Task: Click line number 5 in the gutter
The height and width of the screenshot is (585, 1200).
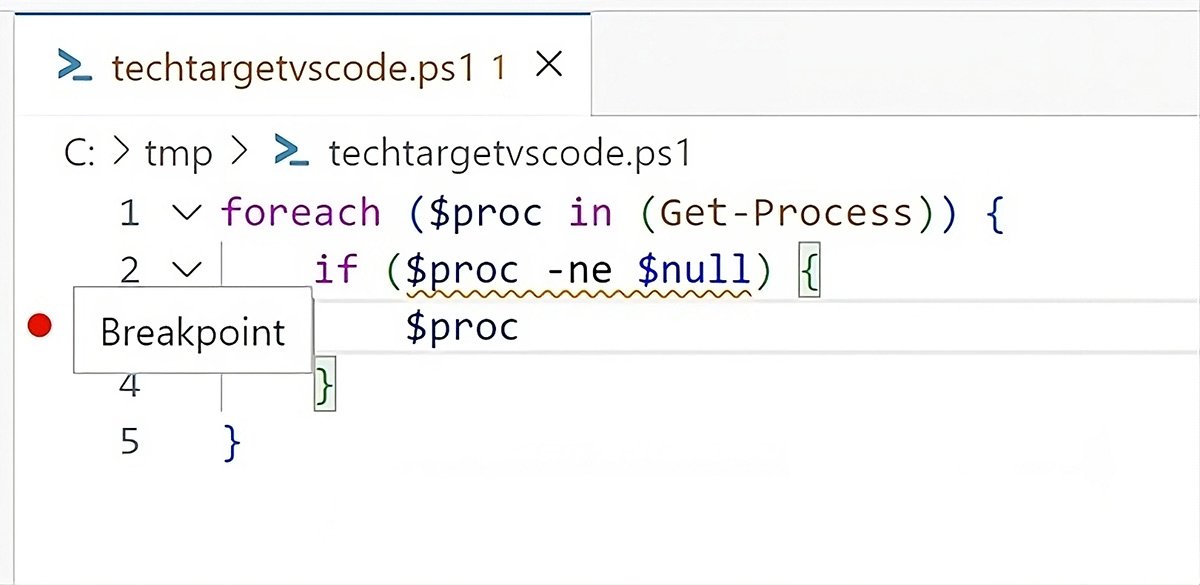Action: coord(129,441)
